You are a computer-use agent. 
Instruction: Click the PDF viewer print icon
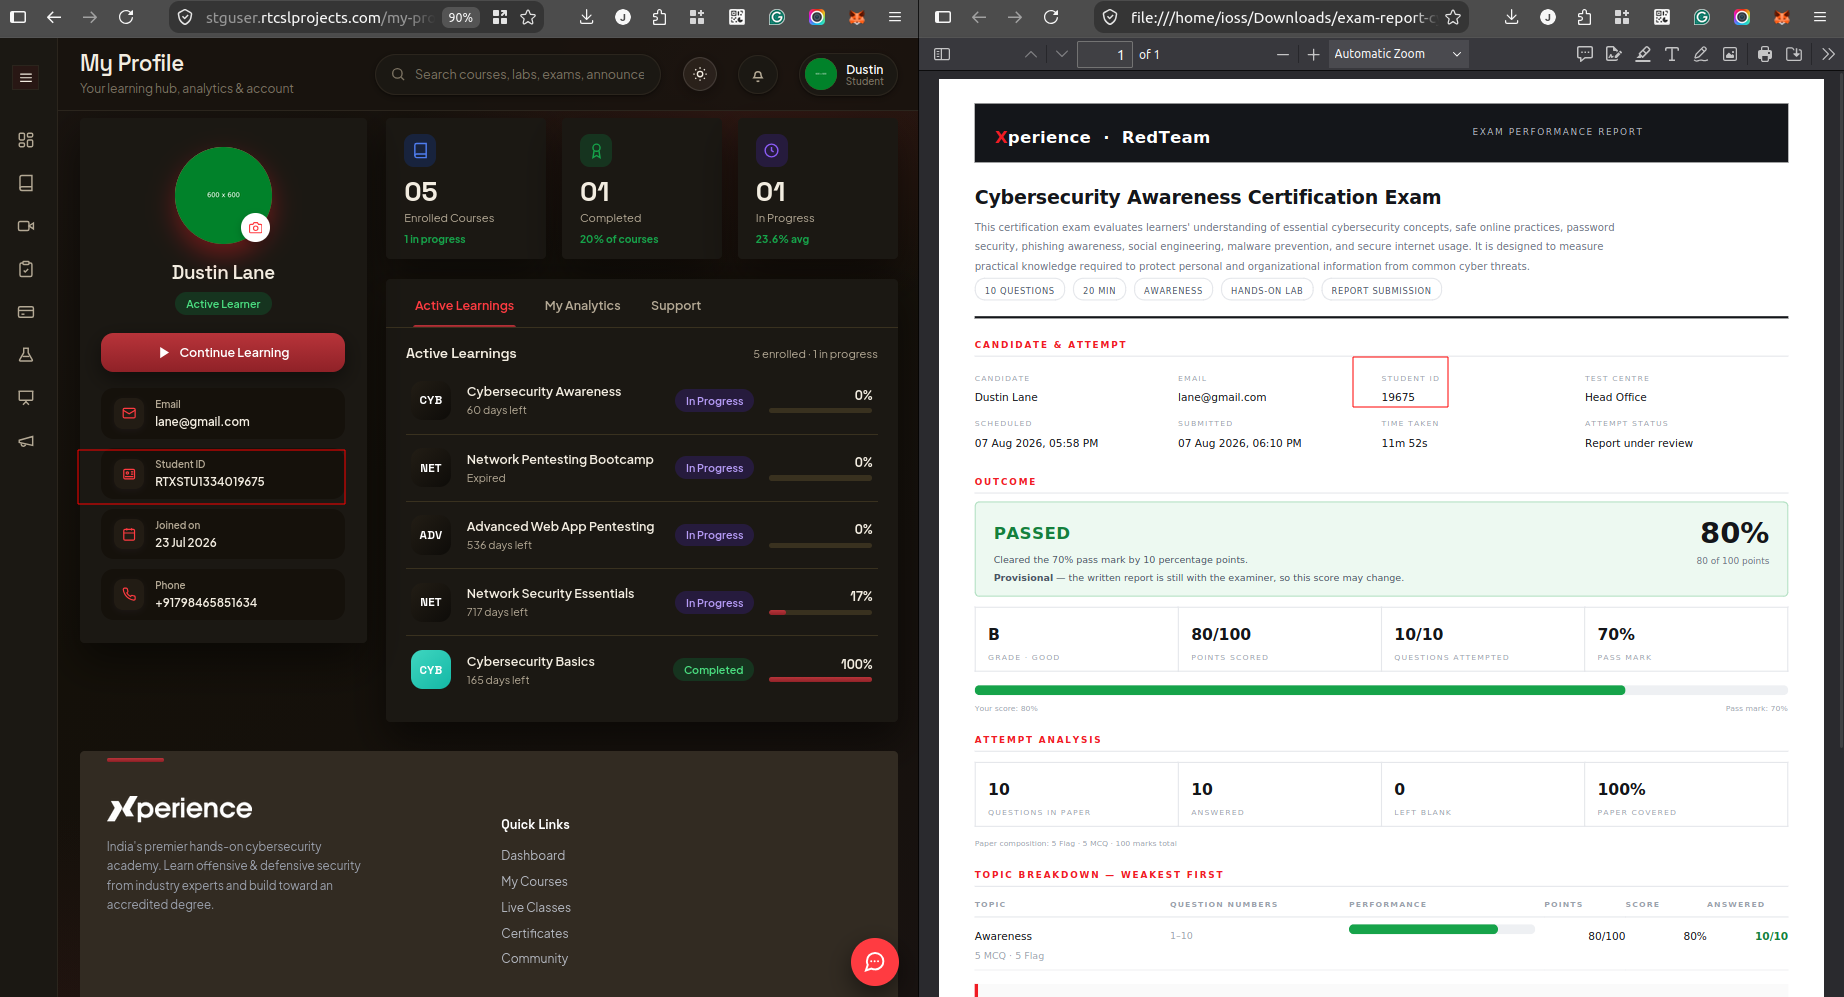(x=1765, y=54)
